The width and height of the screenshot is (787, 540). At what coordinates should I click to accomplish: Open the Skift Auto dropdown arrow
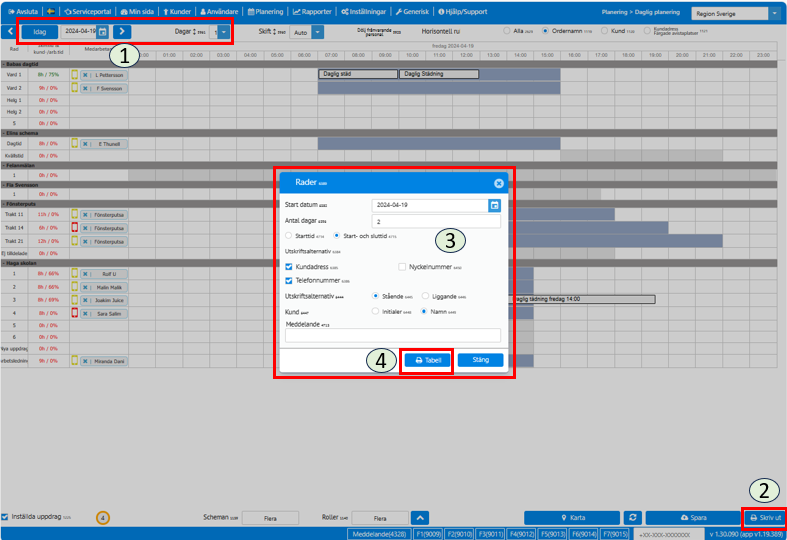[x=318, y=32]
